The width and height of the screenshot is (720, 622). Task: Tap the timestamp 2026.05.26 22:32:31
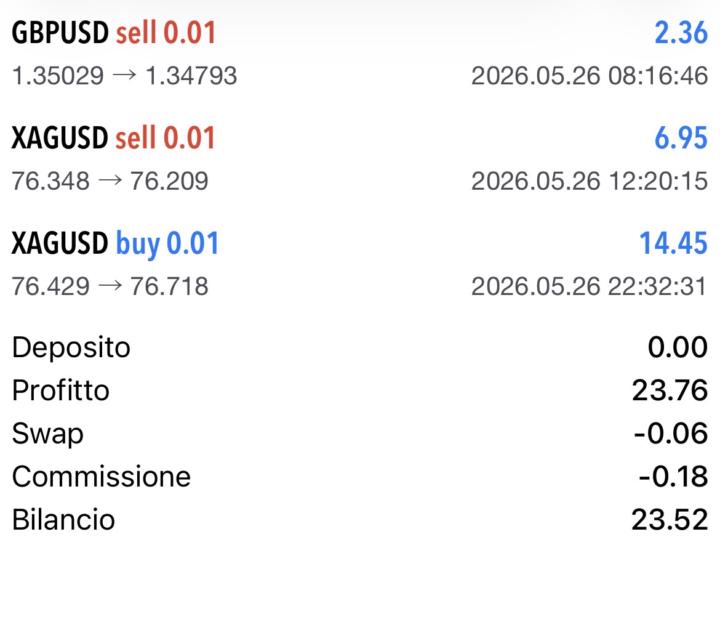590,286
